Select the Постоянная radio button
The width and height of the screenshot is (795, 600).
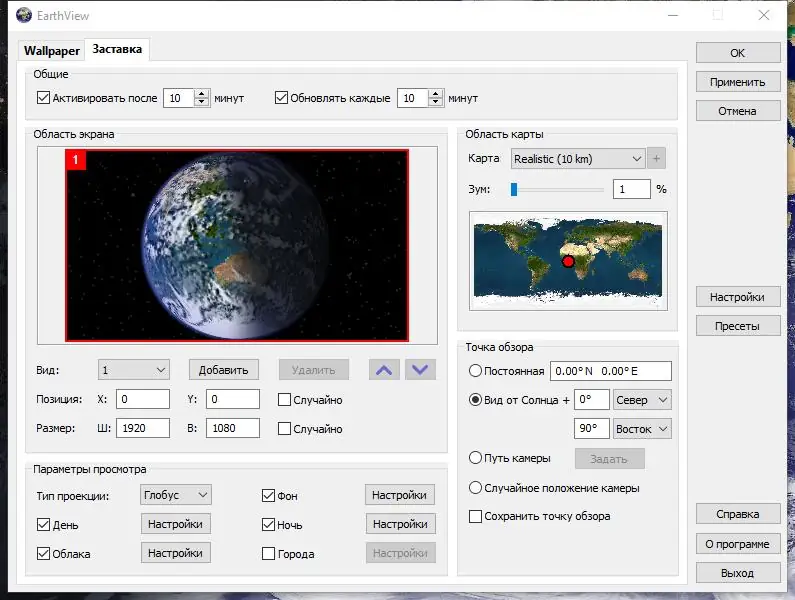(x=475, y=371)
